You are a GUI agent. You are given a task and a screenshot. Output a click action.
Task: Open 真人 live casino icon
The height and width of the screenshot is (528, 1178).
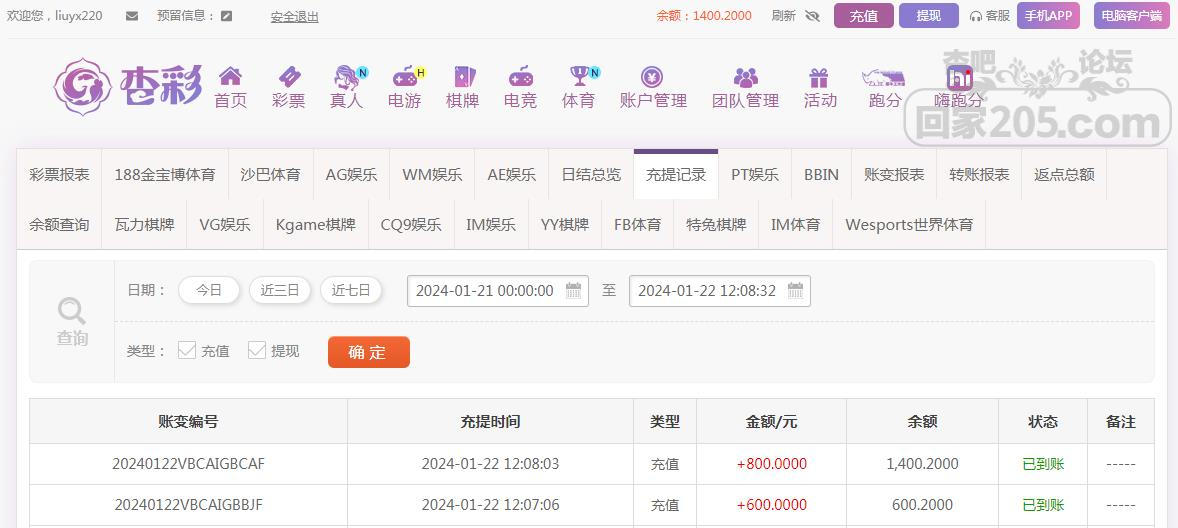[346, 77]
